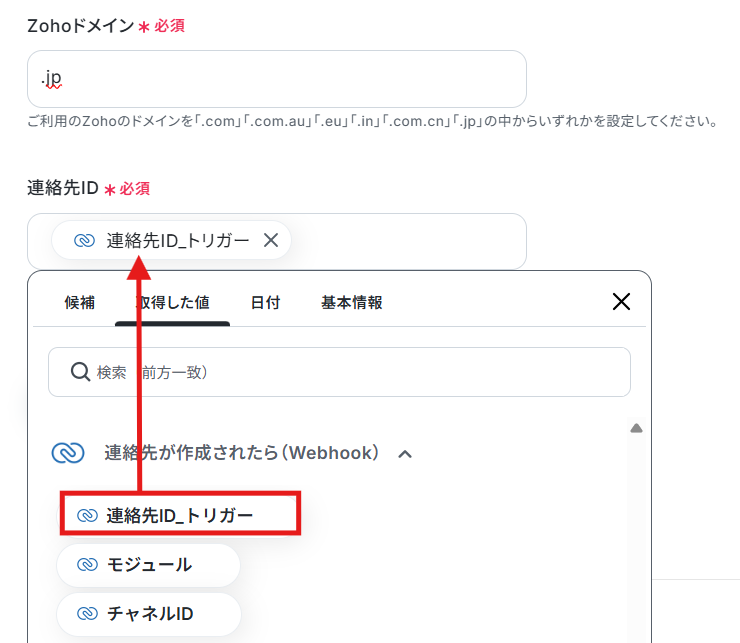Select the 連絡先ID_トリガー value
740x643 pixels.
(x=180, y=515)
